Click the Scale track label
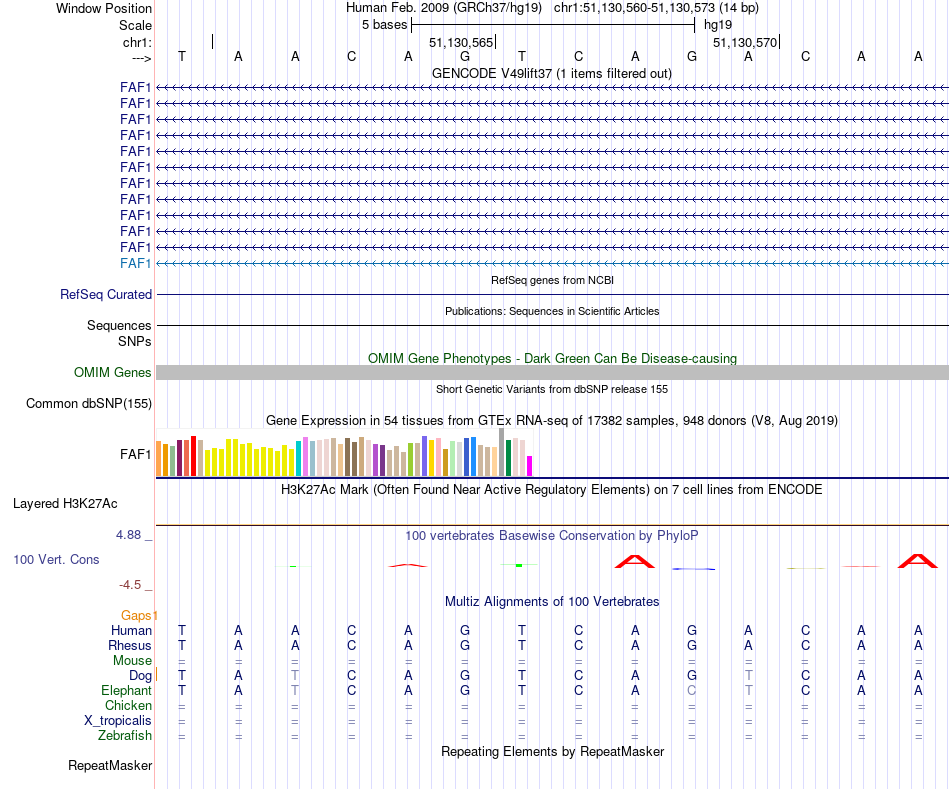Image resolution: width=950 pixels, height=789 pixels. point(135,25)
